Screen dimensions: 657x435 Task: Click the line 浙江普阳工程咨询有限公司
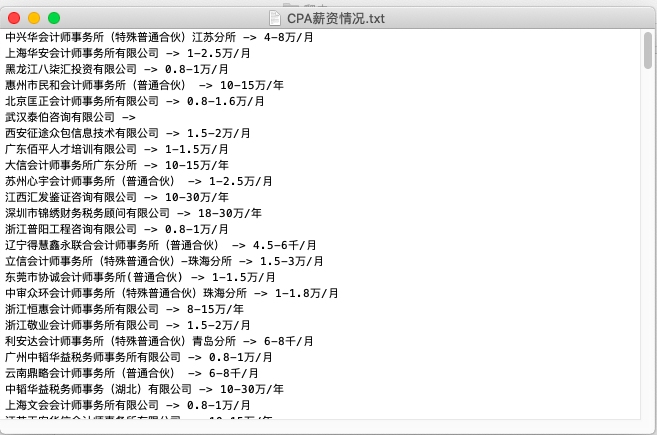(117, 229)
